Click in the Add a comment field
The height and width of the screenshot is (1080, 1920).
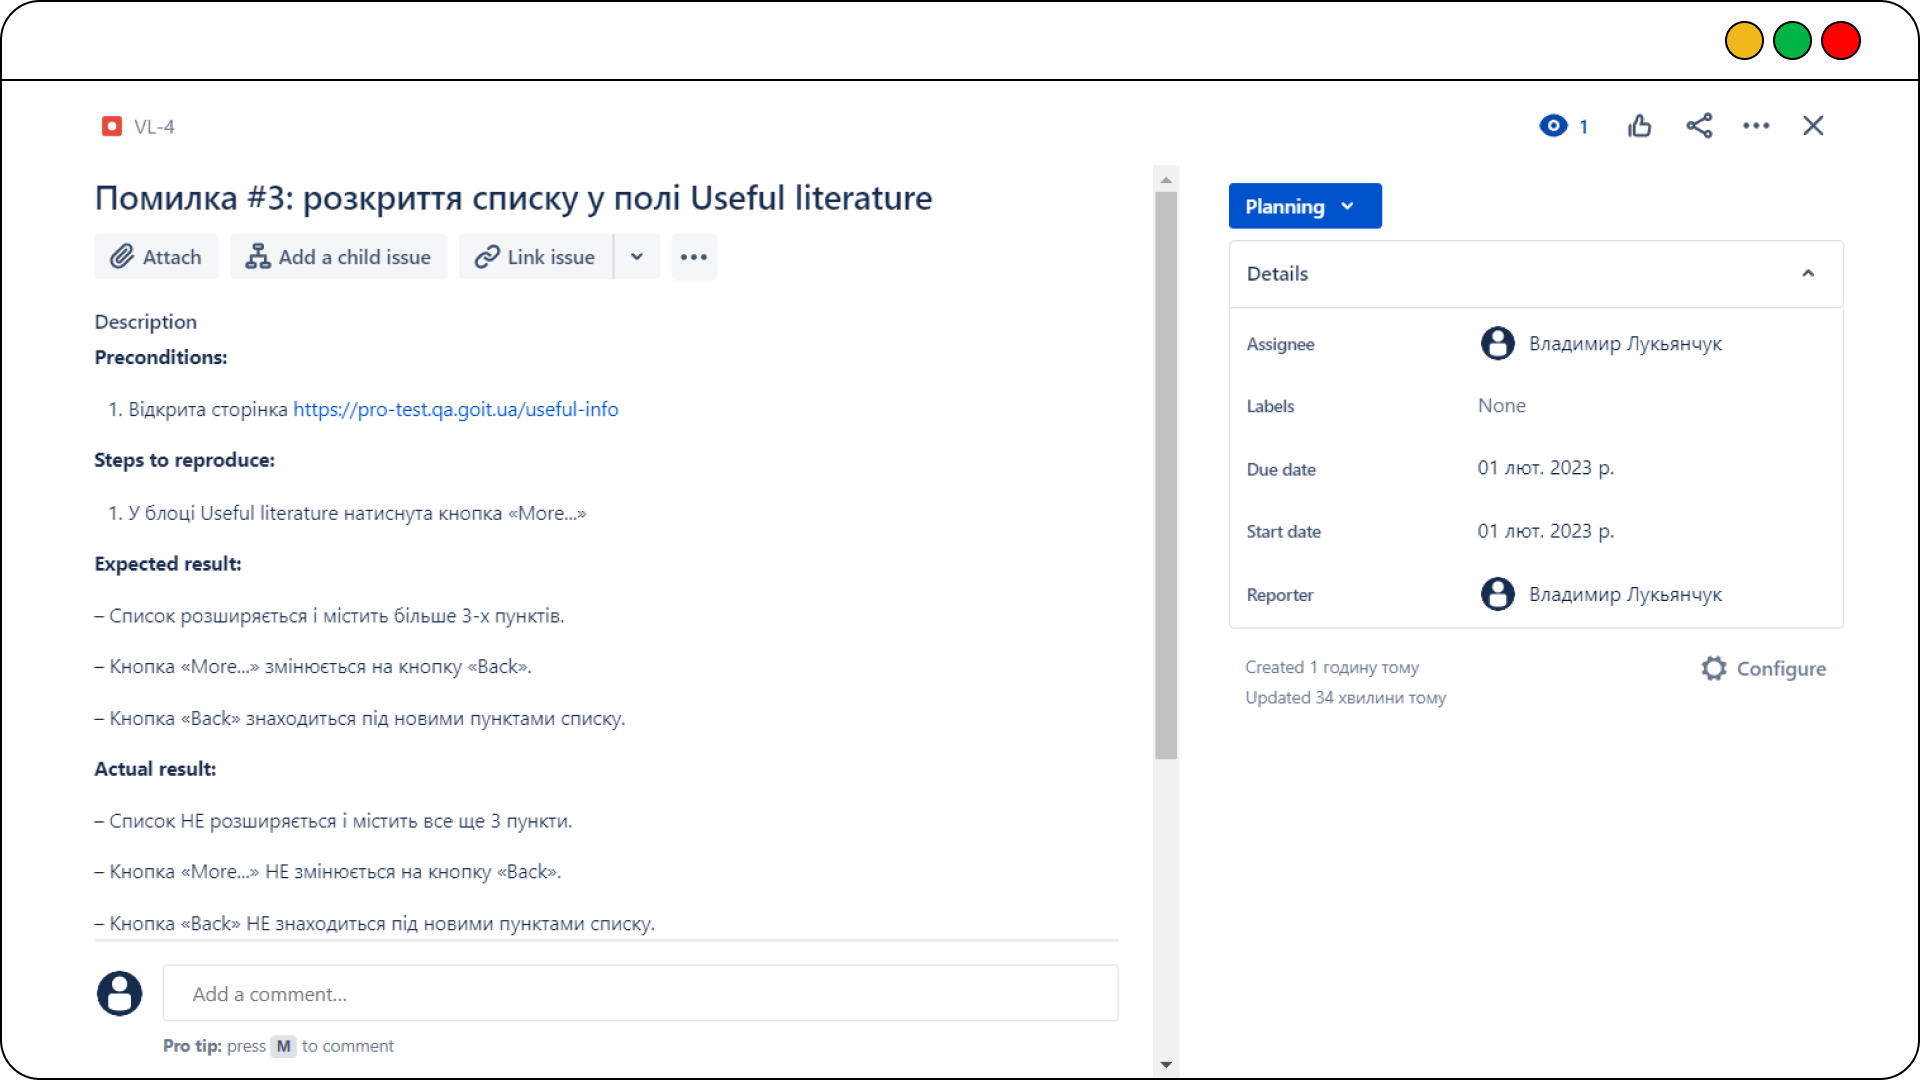(640, 994)
